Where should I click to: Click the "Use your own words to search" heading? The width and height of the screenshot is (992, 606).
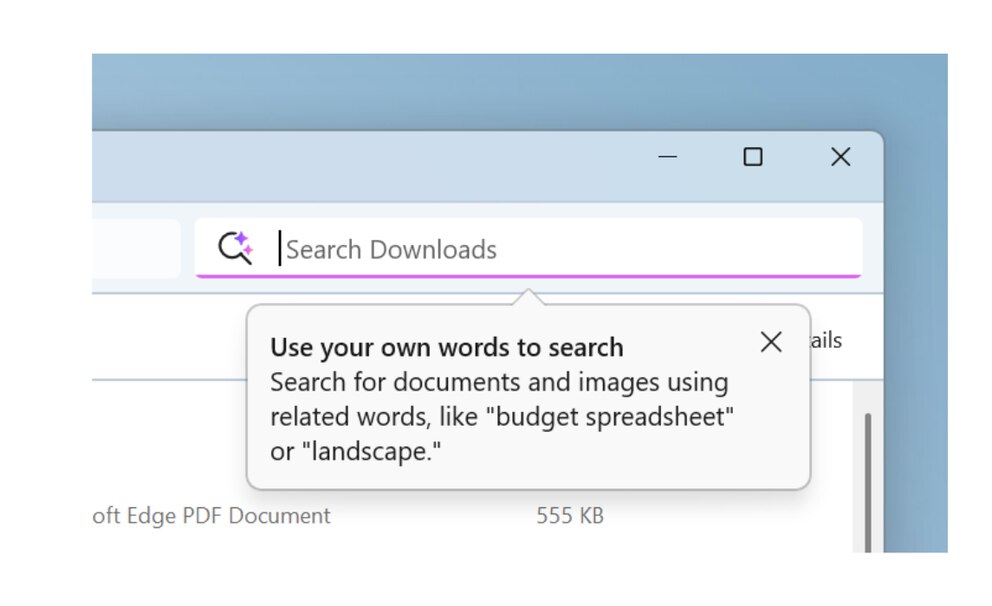pyautogui.click(x=447, y=347)
